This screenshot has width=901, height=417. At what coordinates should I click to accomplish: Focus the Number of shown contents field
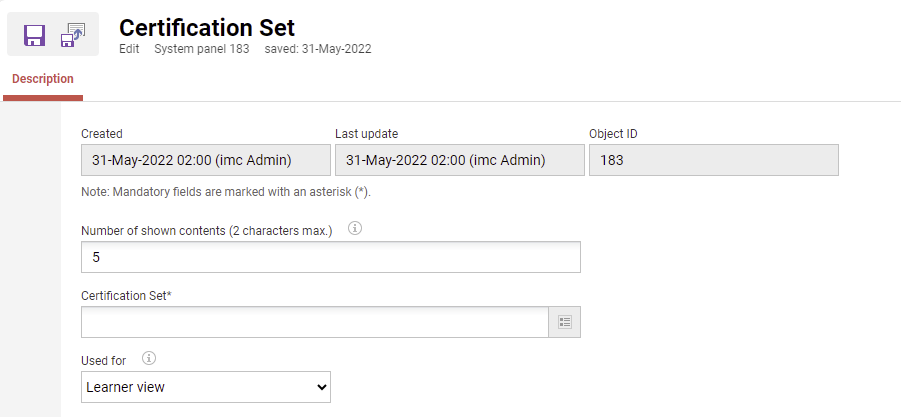[330, 257]
